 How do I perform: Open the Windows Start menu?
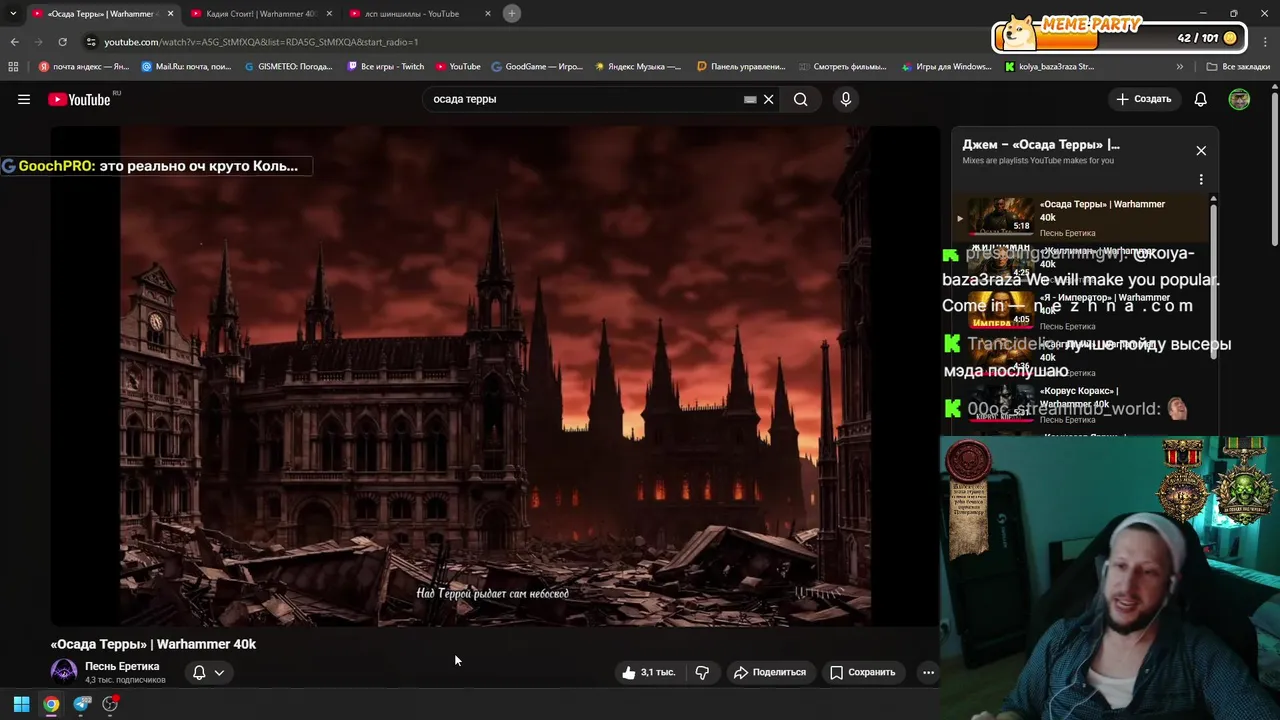(21, 704)
